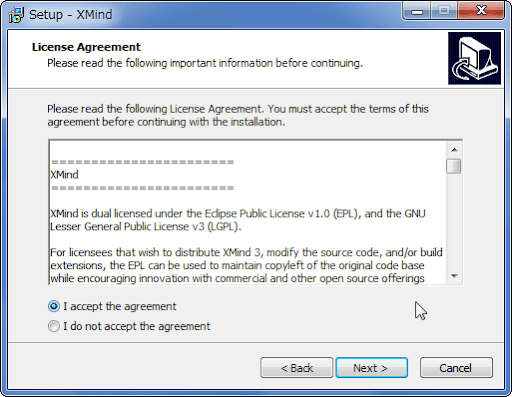Click the "Setup - XMind" title bar text
512x397 pixels.
[70, 15]
